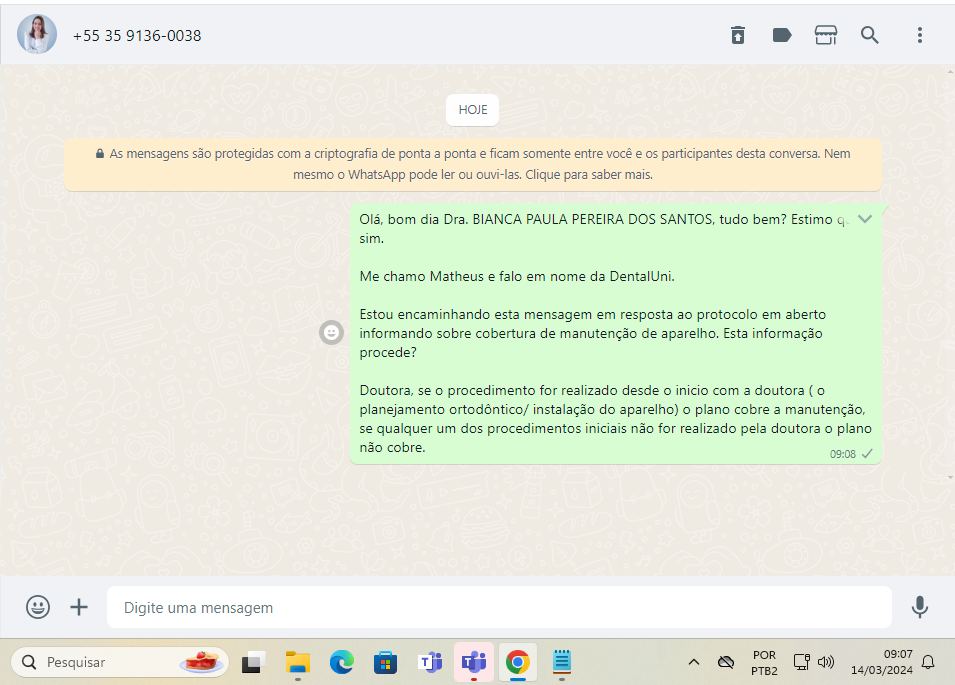The width and height of the screenshot is (955, 685).
Task: Change the keyboard language POR PTB2
Action: (x=764, y=662)
